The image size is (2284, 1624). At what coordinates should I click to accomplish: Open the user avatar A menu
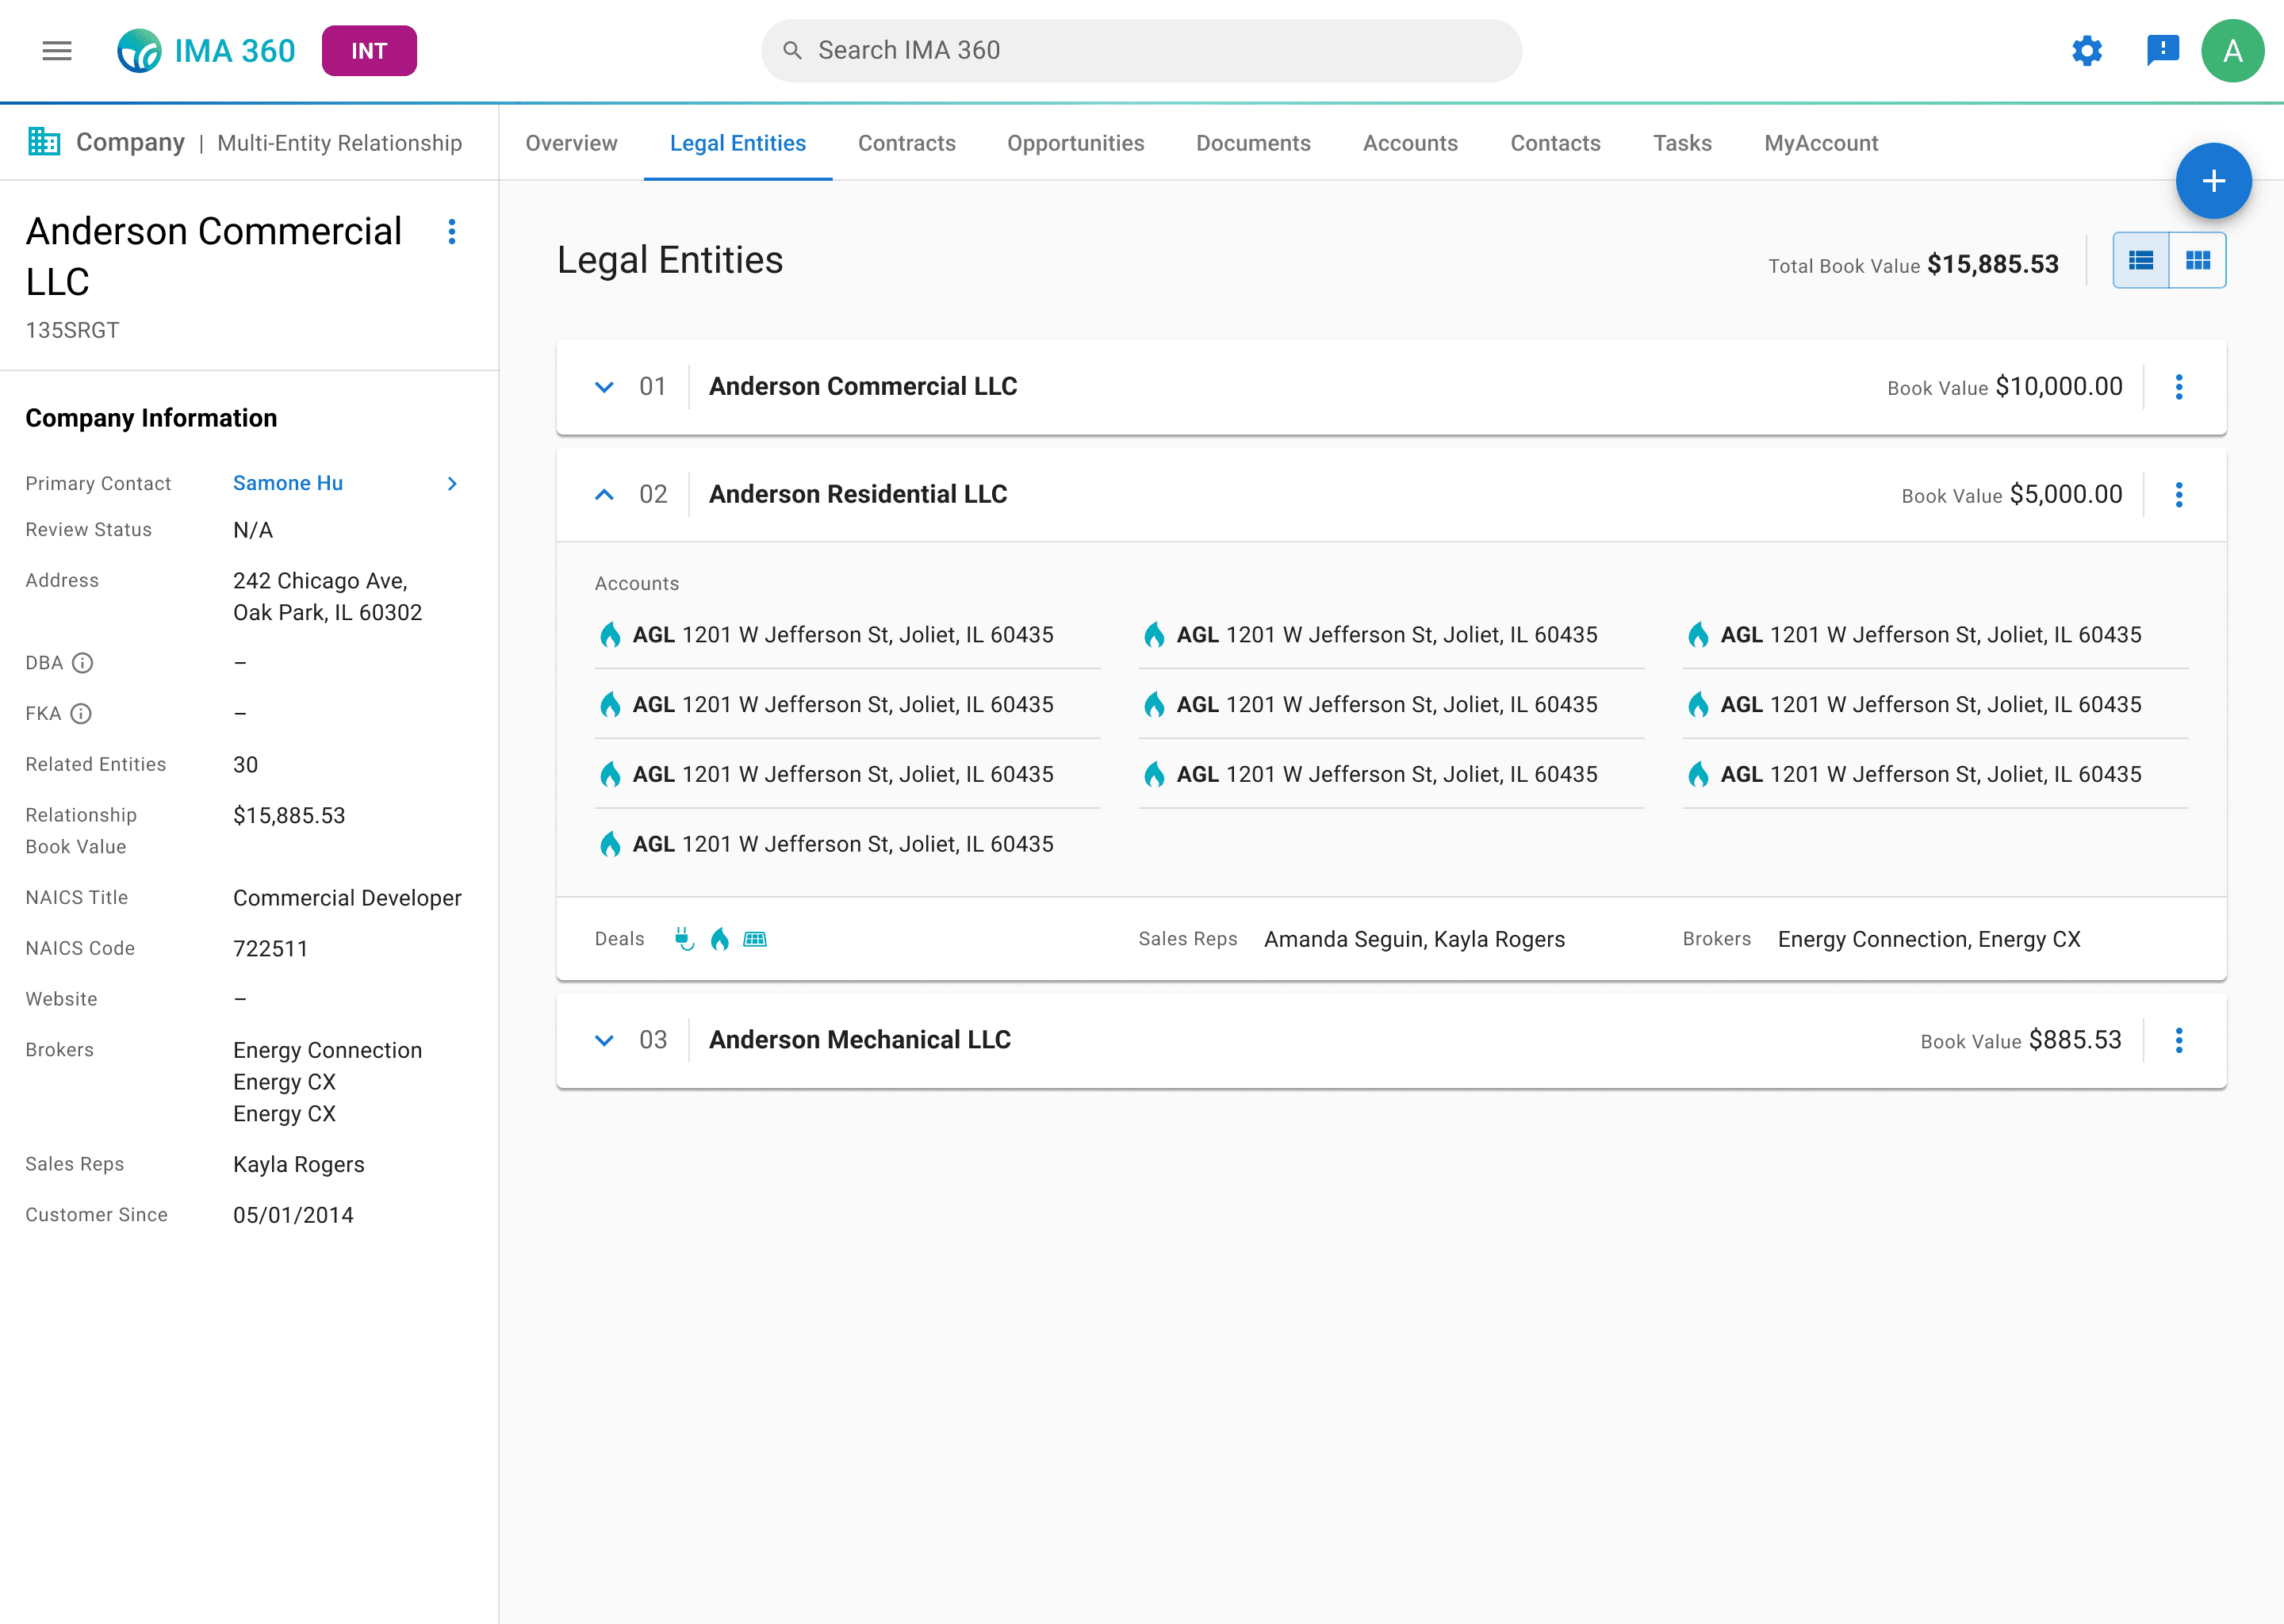(x=2232, y=51)
